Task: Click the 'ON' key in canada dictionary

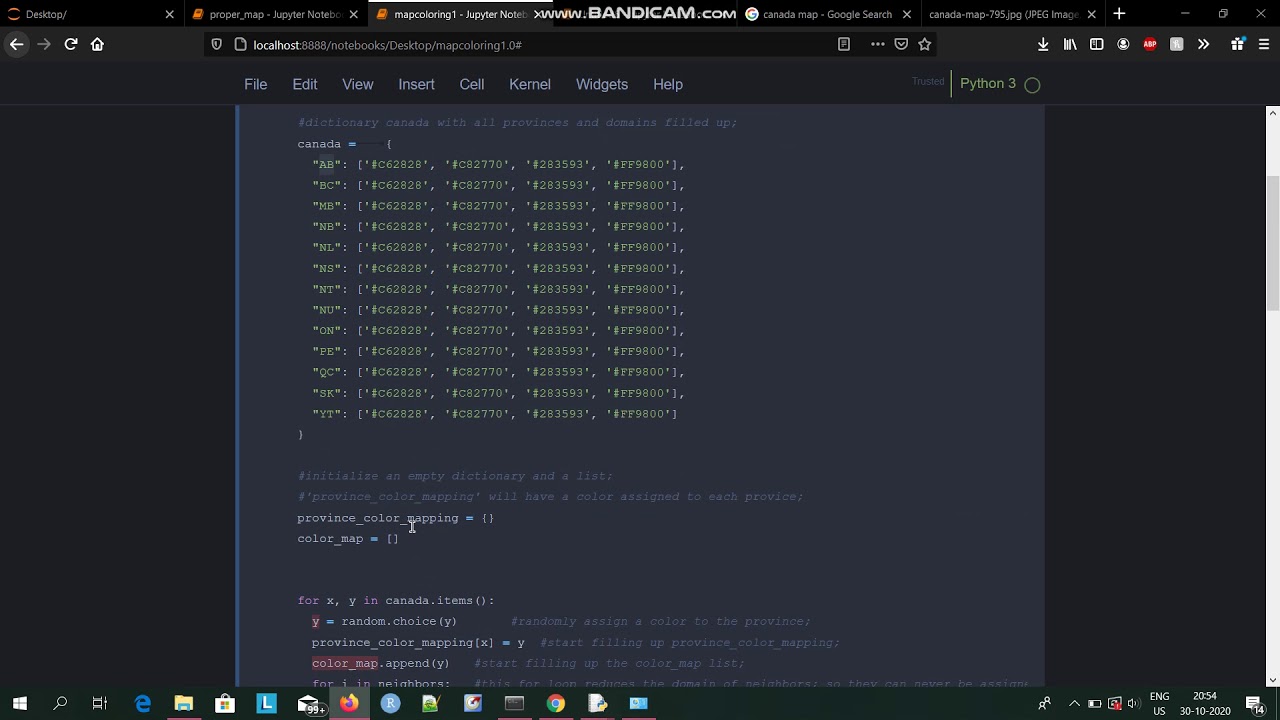Action: click(327, 331)
